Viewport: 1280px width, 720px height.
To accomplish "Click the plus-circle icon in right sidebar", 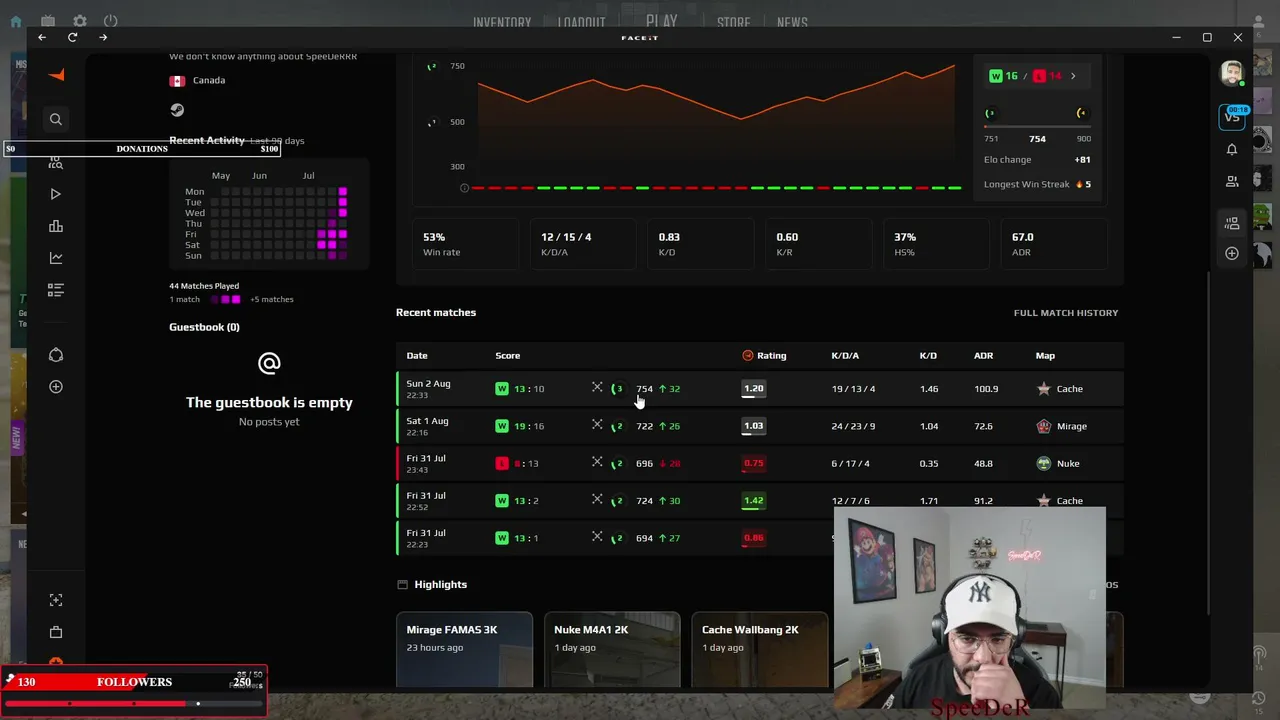I will point(1232,254).
